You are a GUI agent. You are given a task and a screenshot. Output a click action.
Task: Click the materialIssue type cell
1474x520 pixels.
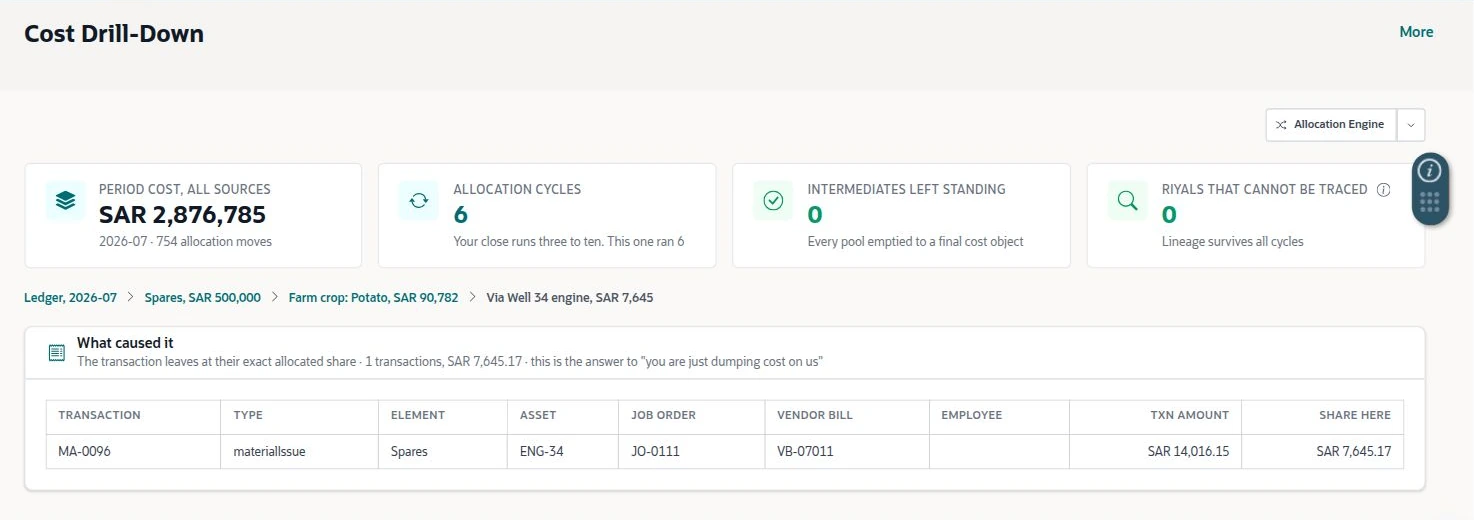(x=299, y=451)
